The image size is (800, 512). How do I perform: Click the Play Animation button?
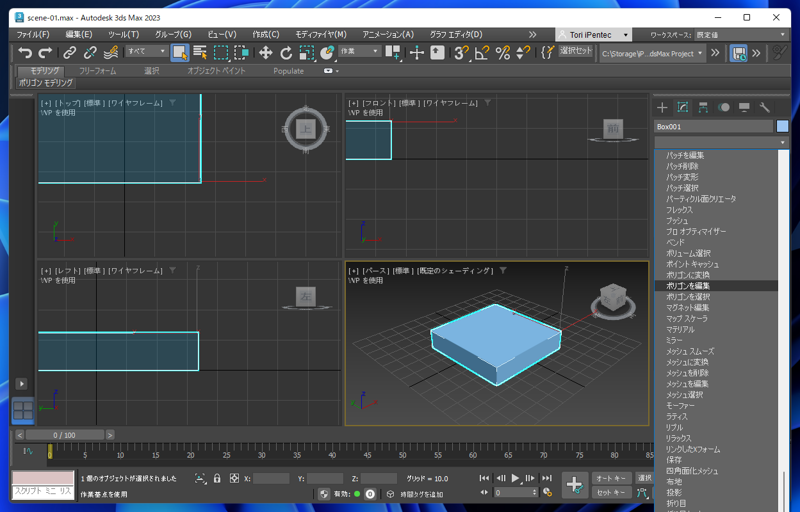coord(515,478)
